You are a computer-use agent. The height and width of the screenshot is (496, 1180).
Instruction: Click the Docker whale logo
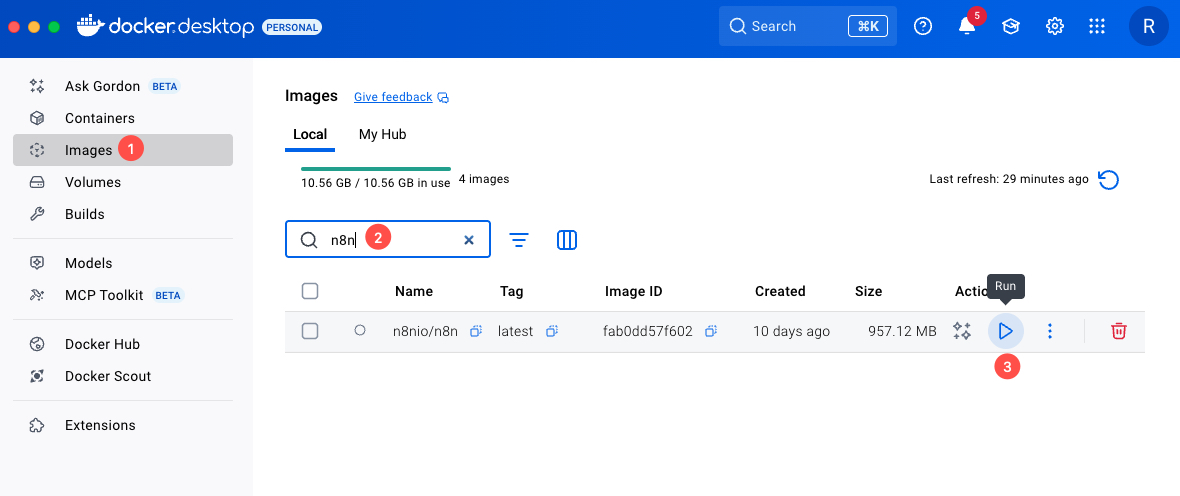[90, 26]
